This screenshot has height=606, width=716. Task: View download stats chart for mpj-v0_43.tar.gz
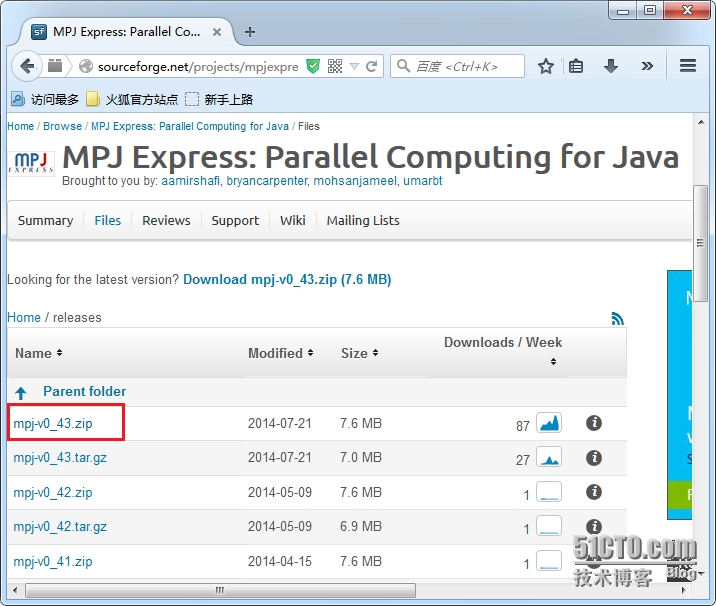[549, 458]
